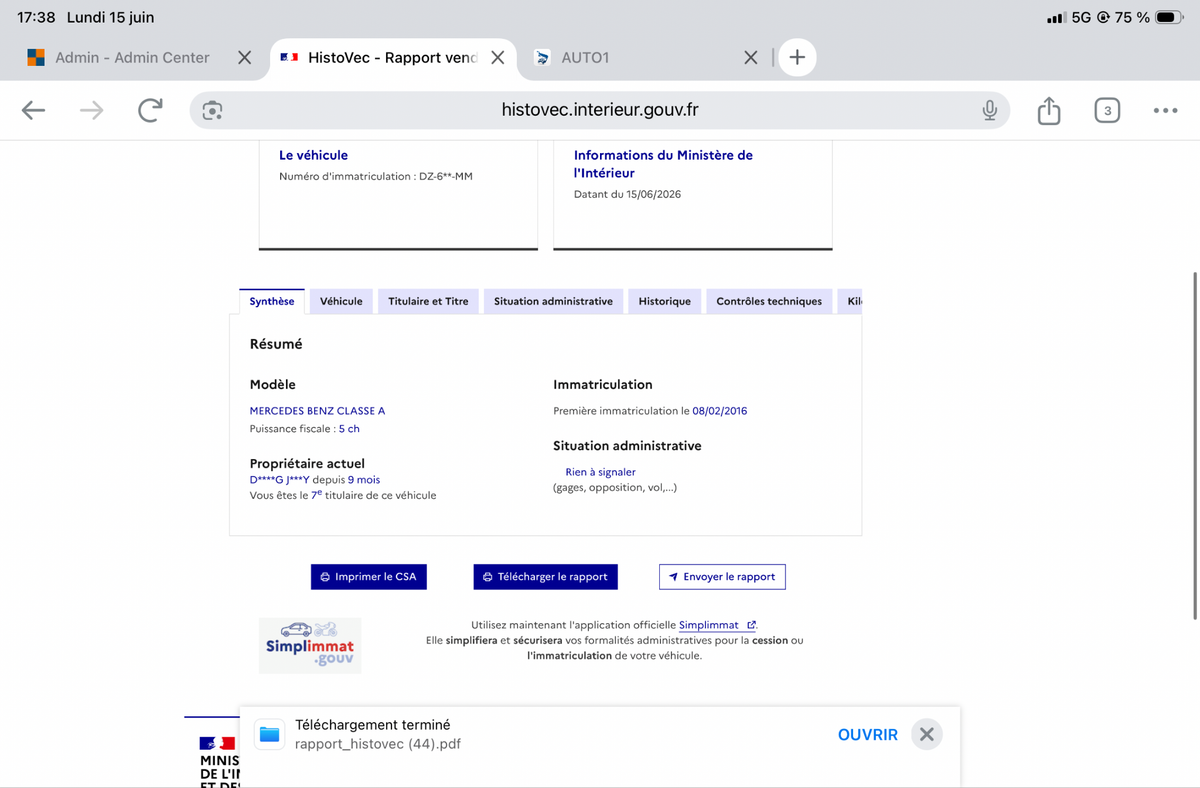
Task: Show open tabs counter
Action: [x=1106, y=110]
